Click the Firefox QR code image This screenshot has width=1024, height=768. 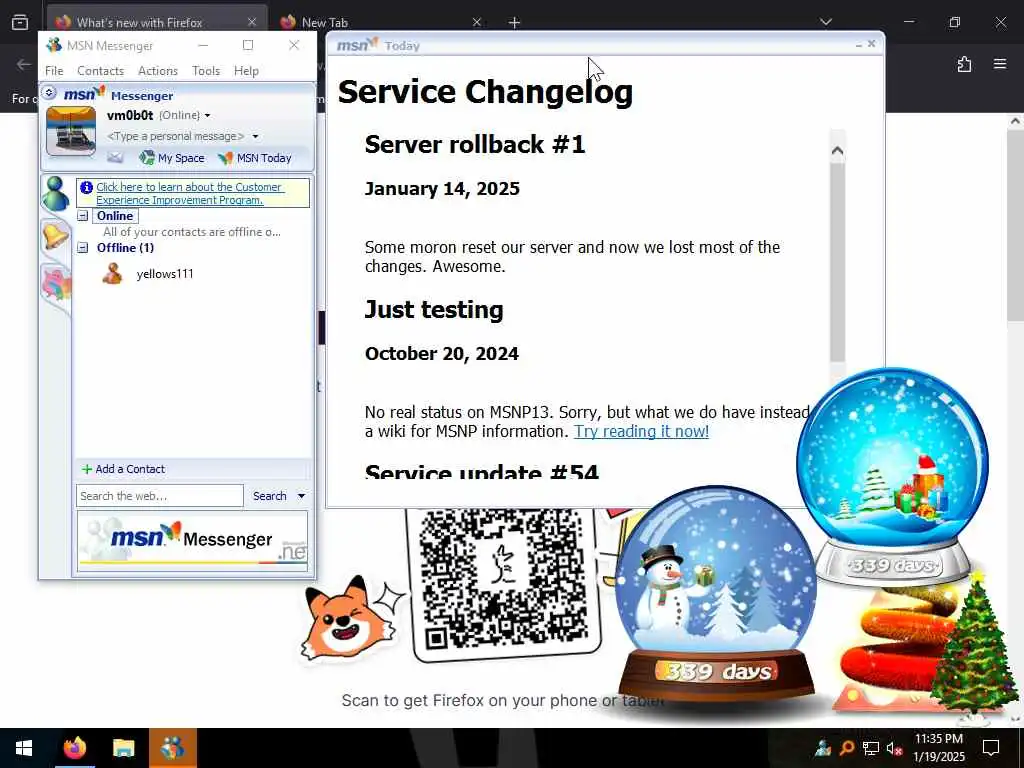coord(503,581)
